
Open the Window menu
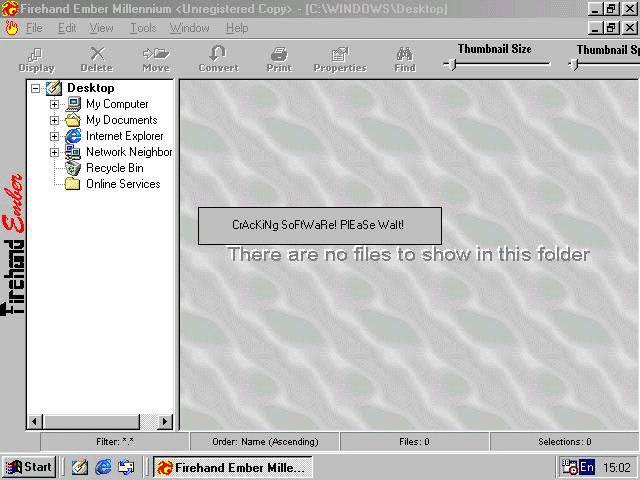click(189, 28)
